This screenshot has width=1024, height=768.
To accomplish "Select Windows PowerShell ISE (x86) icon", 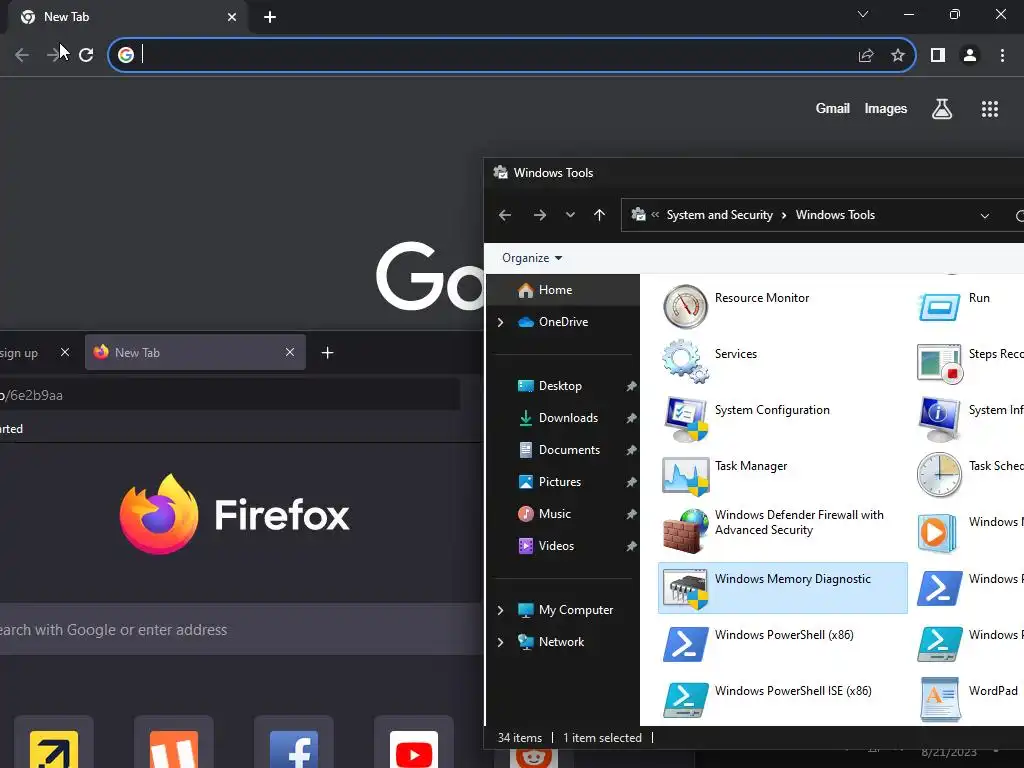I will [x=686, y=699].
